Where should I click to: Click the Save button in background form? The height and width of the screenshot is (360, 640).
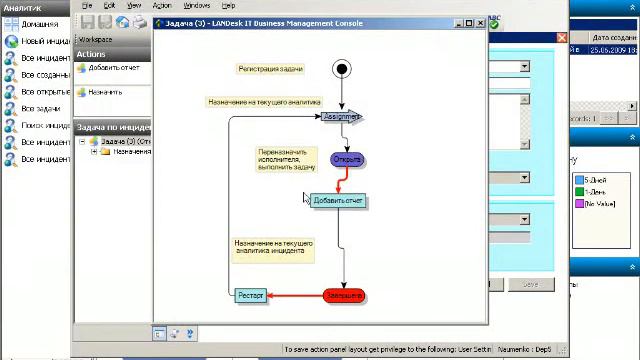coord(531,284)
